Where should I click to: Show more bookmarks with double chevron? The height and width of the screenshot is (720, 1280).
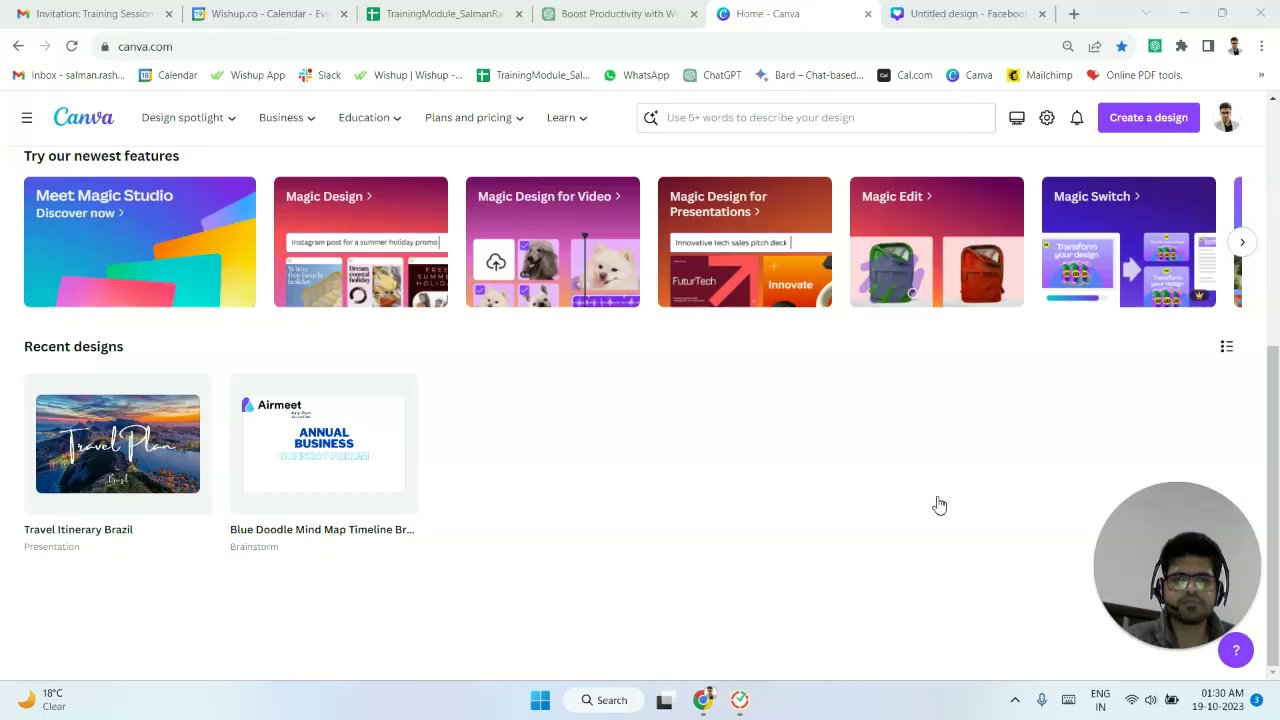point(1260,75)
